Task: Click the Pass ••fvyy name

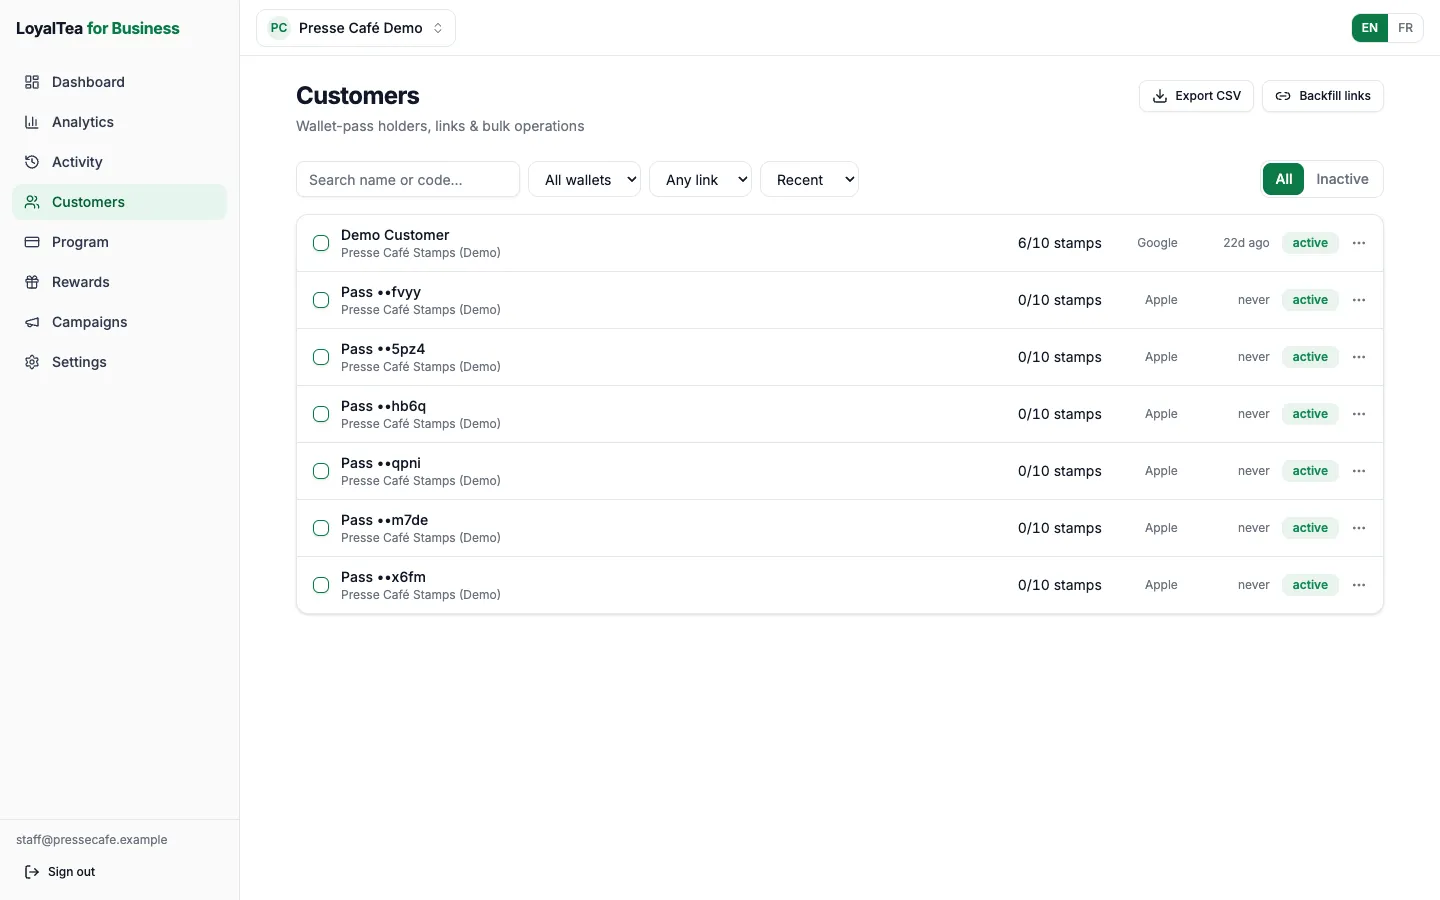Action: [x=381, y=292]
